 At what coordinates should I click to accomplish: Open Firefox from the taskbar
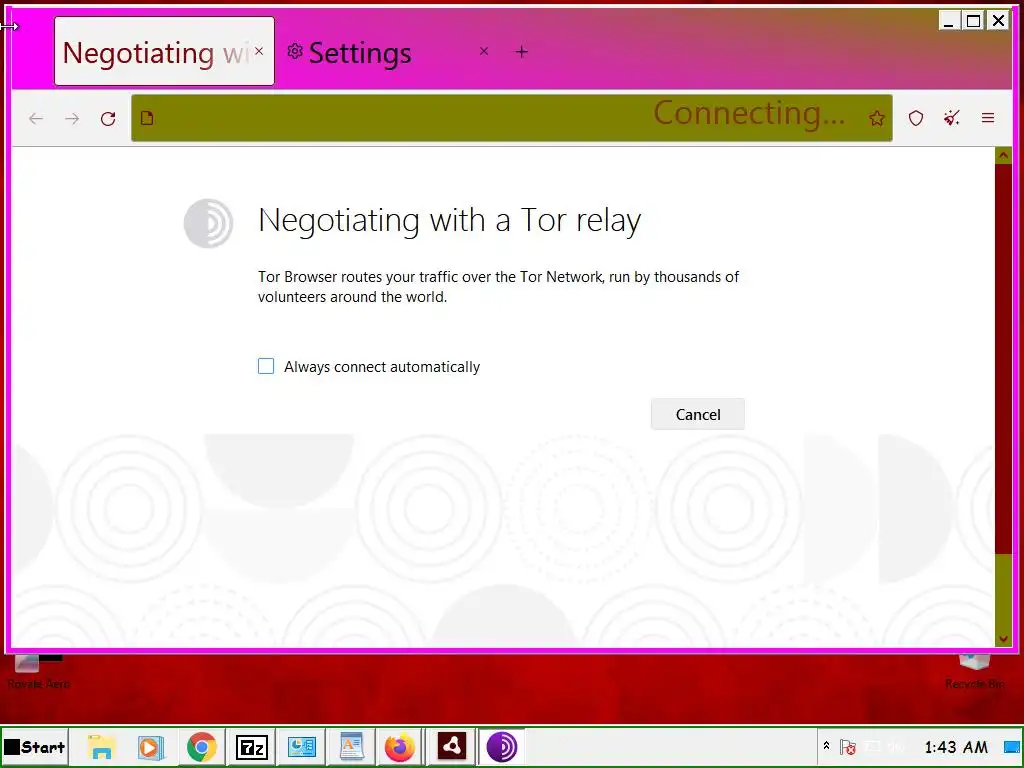pyautogui.click(x=400, y=747)
